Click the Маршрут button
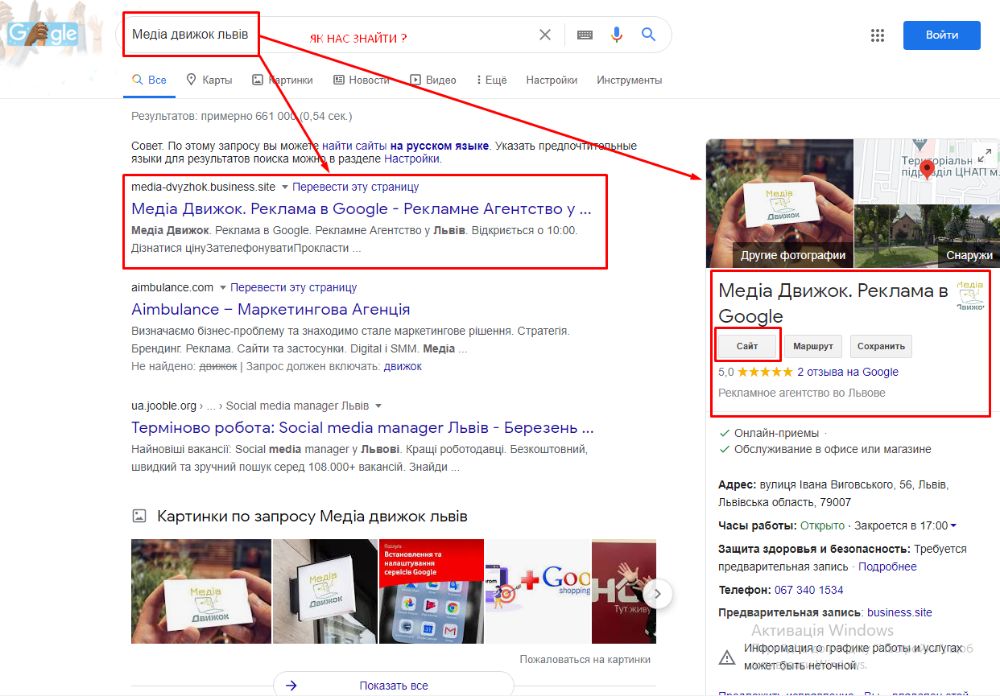1000x696 pixels. 813,346
